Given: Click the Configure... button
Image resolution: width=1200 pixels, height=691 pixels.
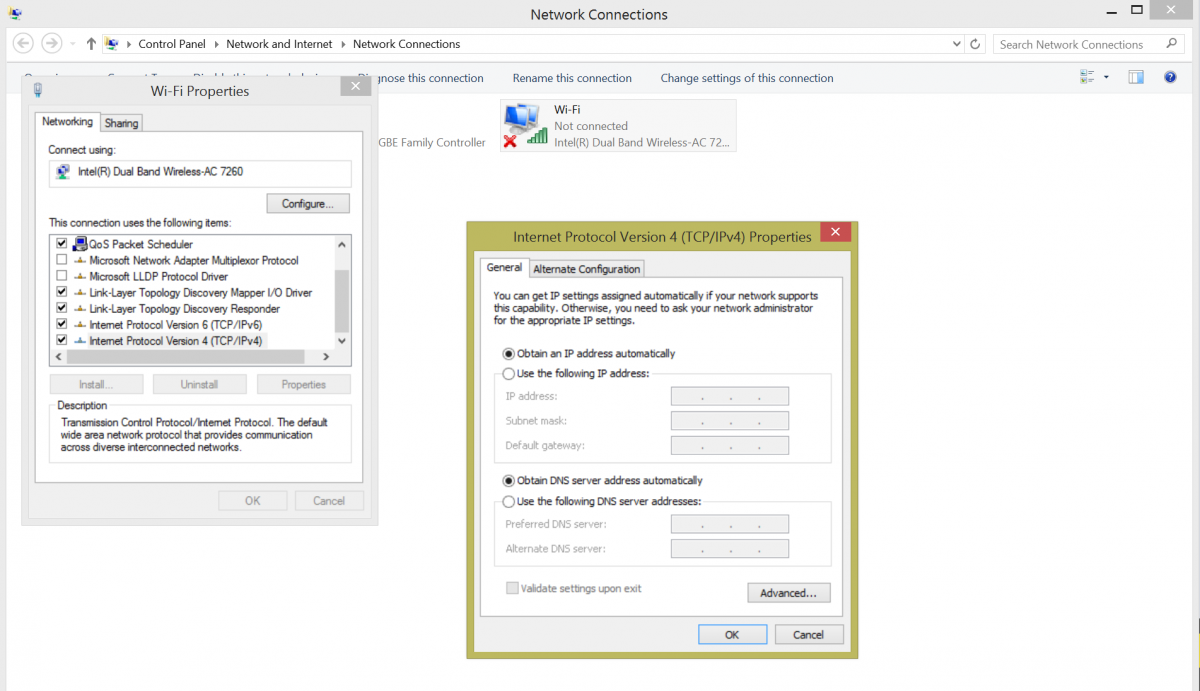Looking at the screenshot, I should pos(308,203).
